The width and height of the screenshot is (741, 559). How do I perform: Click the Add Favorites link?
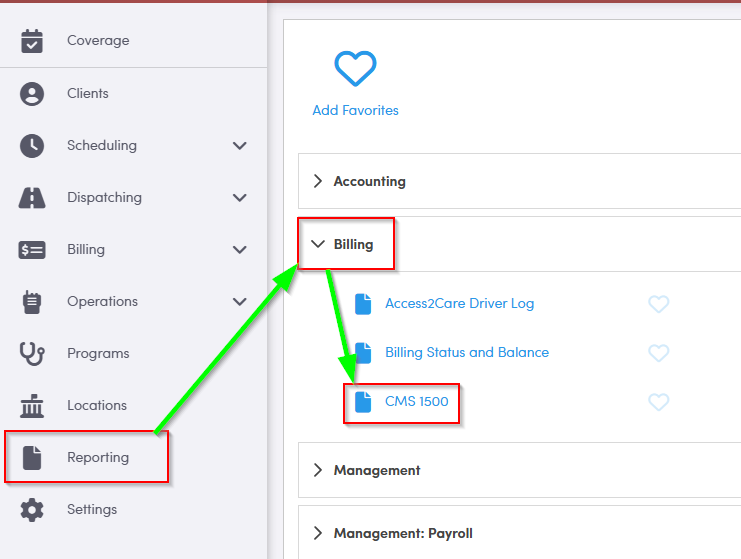pos(355,111)
